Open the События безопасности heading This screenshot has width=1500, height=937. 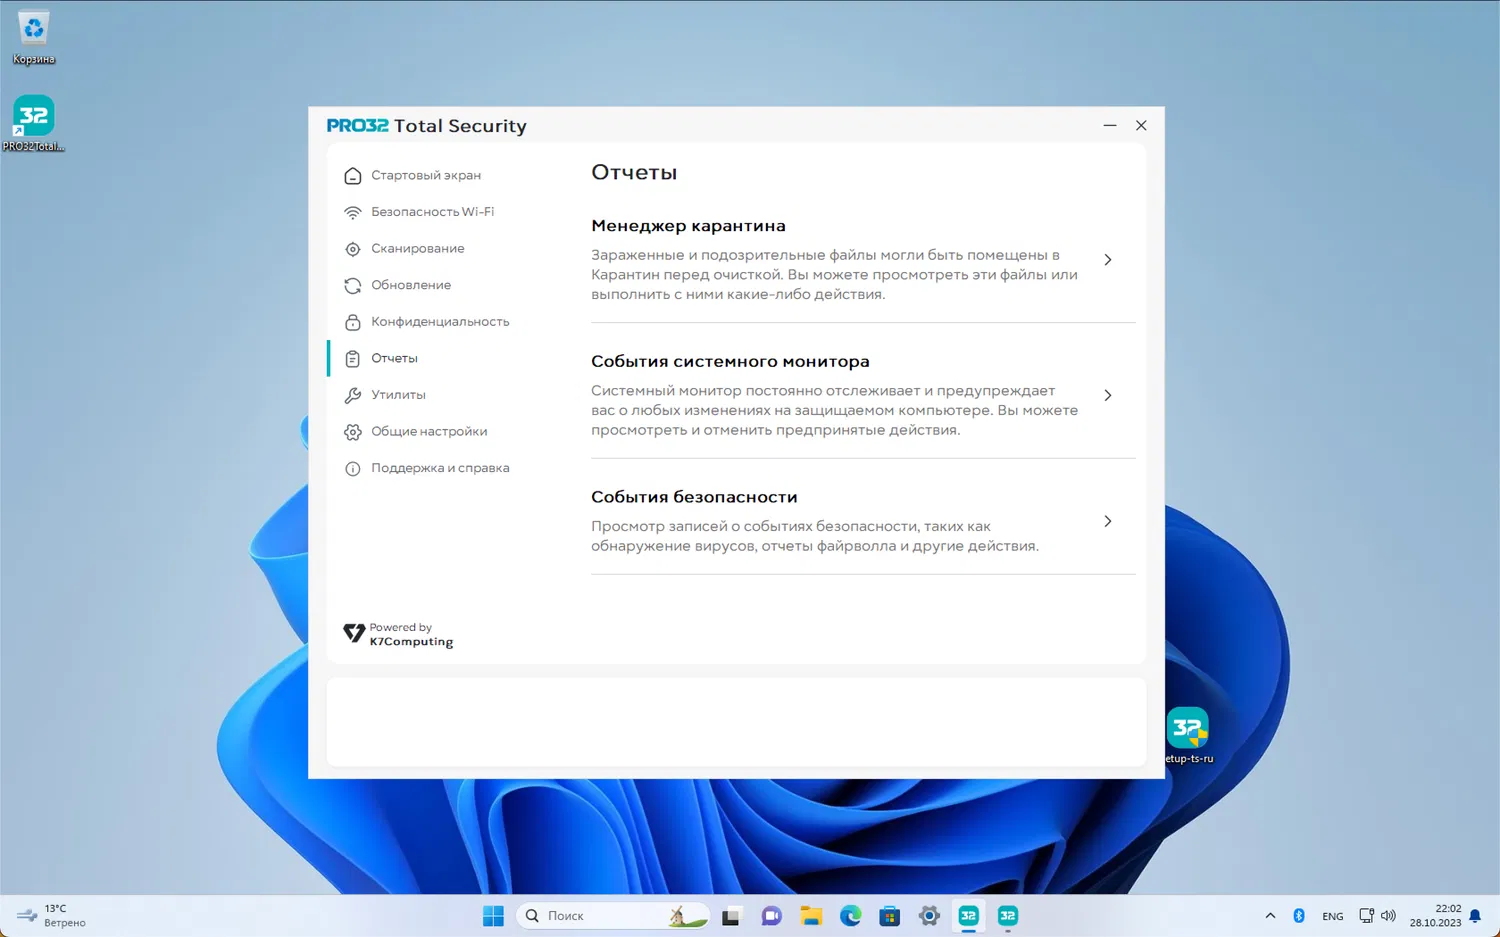pos(694,497)
